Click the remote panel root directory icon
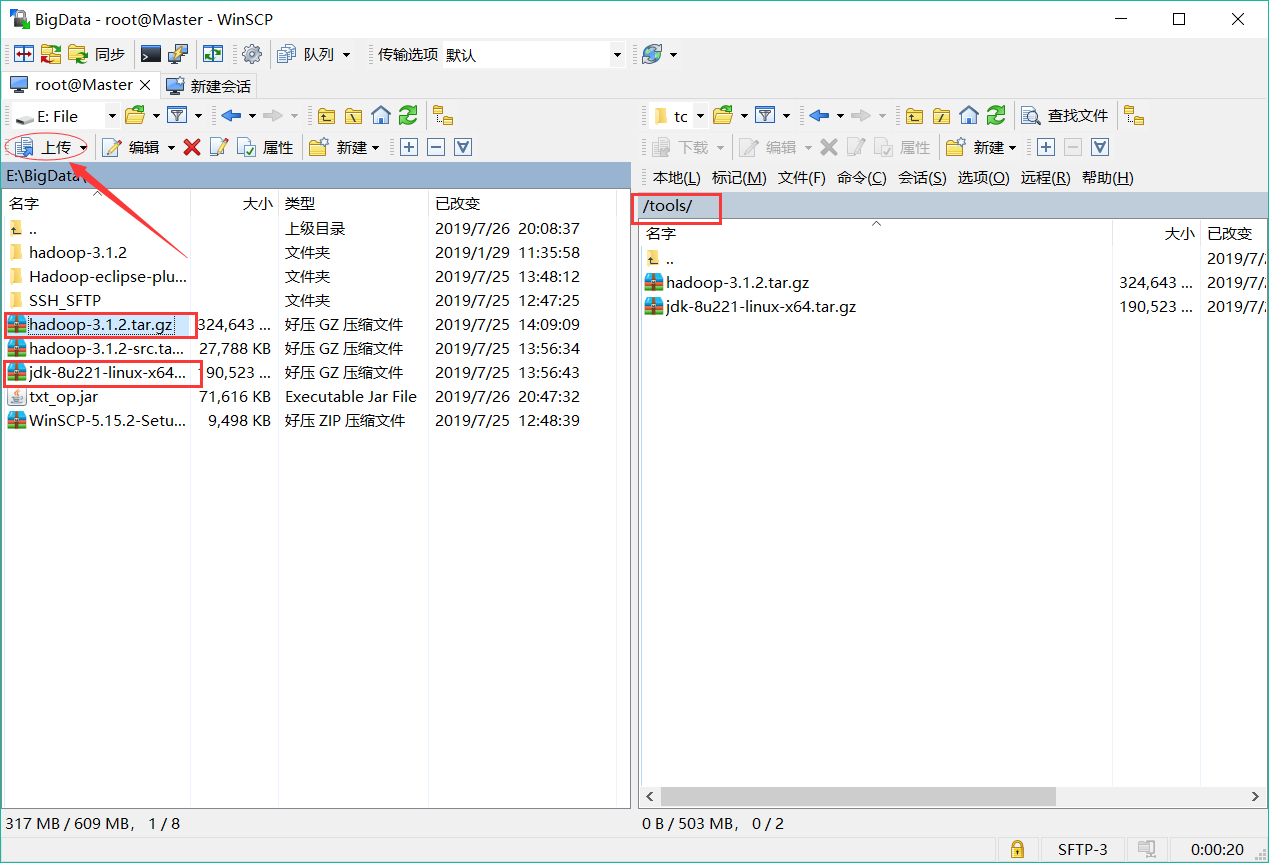The width and height of the screenshot is (1269, 863). pyautogui.click(x=941, y=116)
